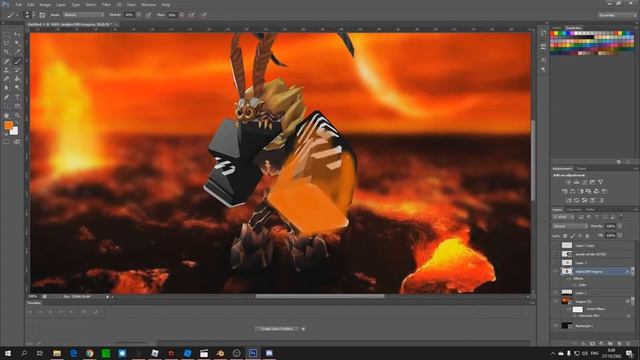Open the layer Opacity dropdown arrow

click(x=620, y=226)
